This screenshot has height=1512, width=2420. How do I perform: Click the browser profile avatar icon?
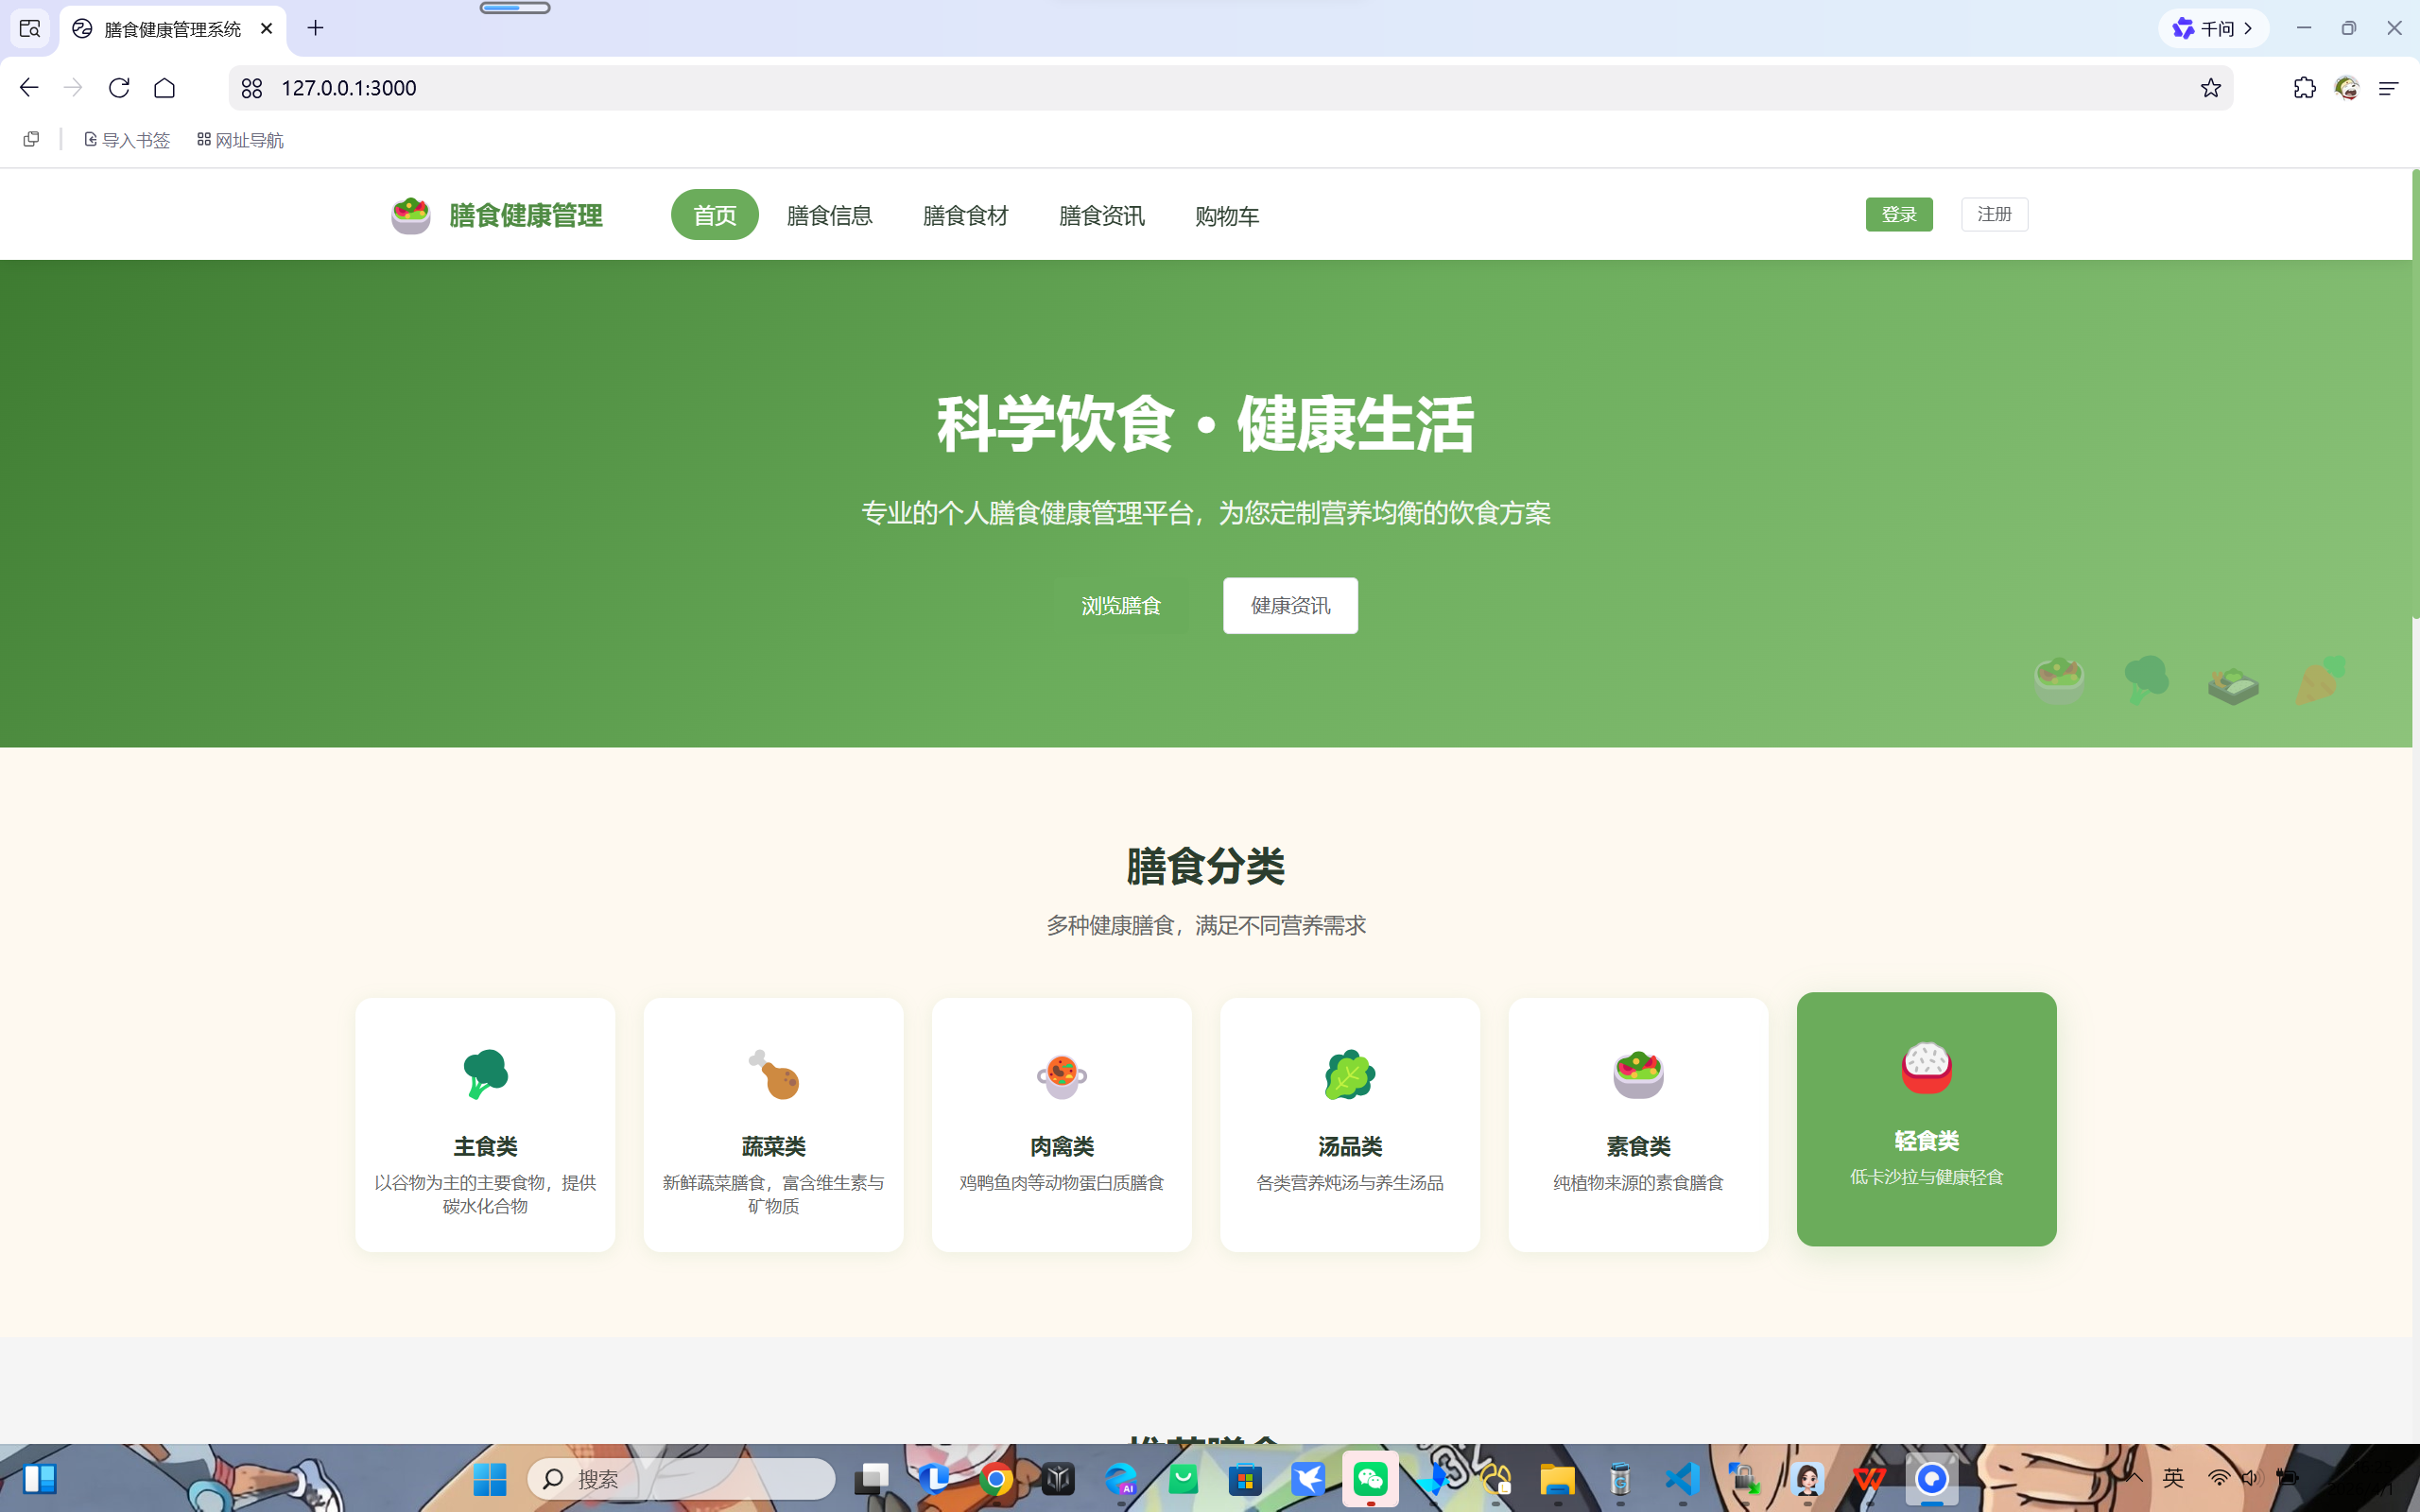(x=2346, y=88)
